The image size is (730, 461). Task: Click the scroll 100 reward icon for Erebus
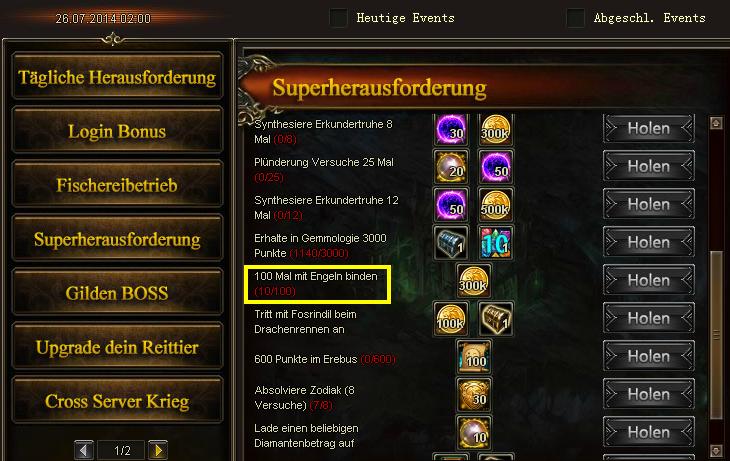(473, 357)
